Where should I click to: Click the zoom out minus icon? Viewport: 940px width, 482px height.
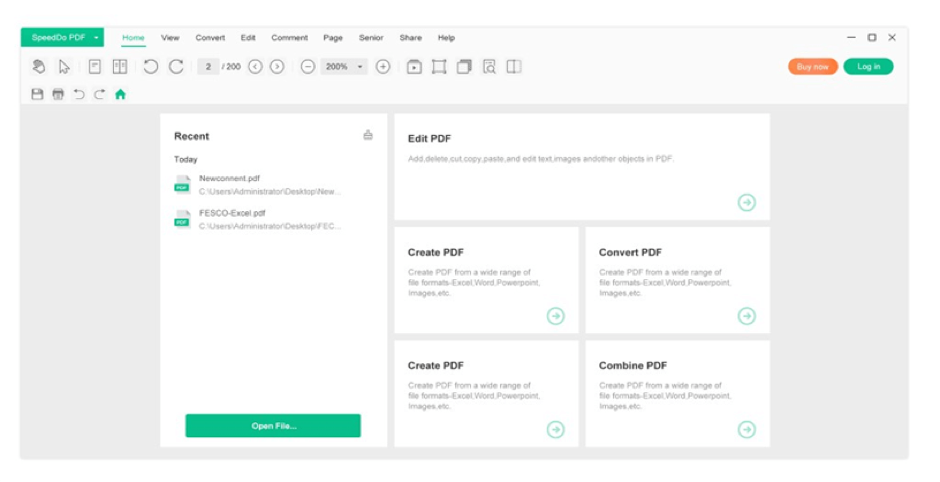click(308, 67)
